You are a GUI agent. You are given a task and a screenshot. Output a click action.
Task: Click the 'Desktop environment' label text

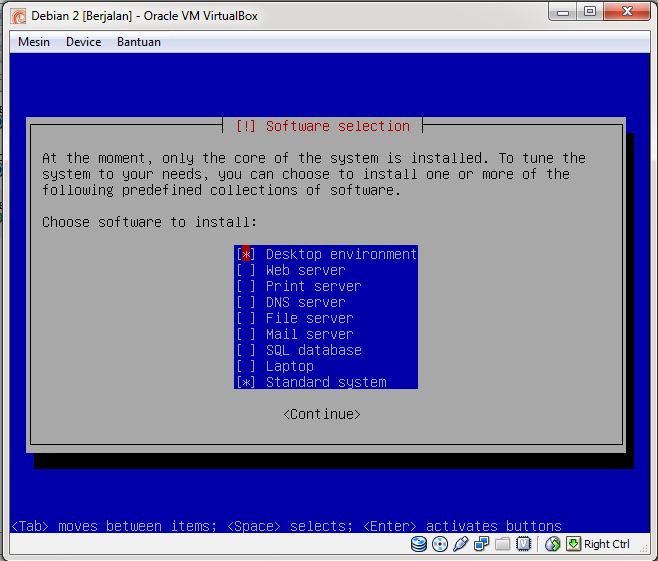(x=341, y=254)
